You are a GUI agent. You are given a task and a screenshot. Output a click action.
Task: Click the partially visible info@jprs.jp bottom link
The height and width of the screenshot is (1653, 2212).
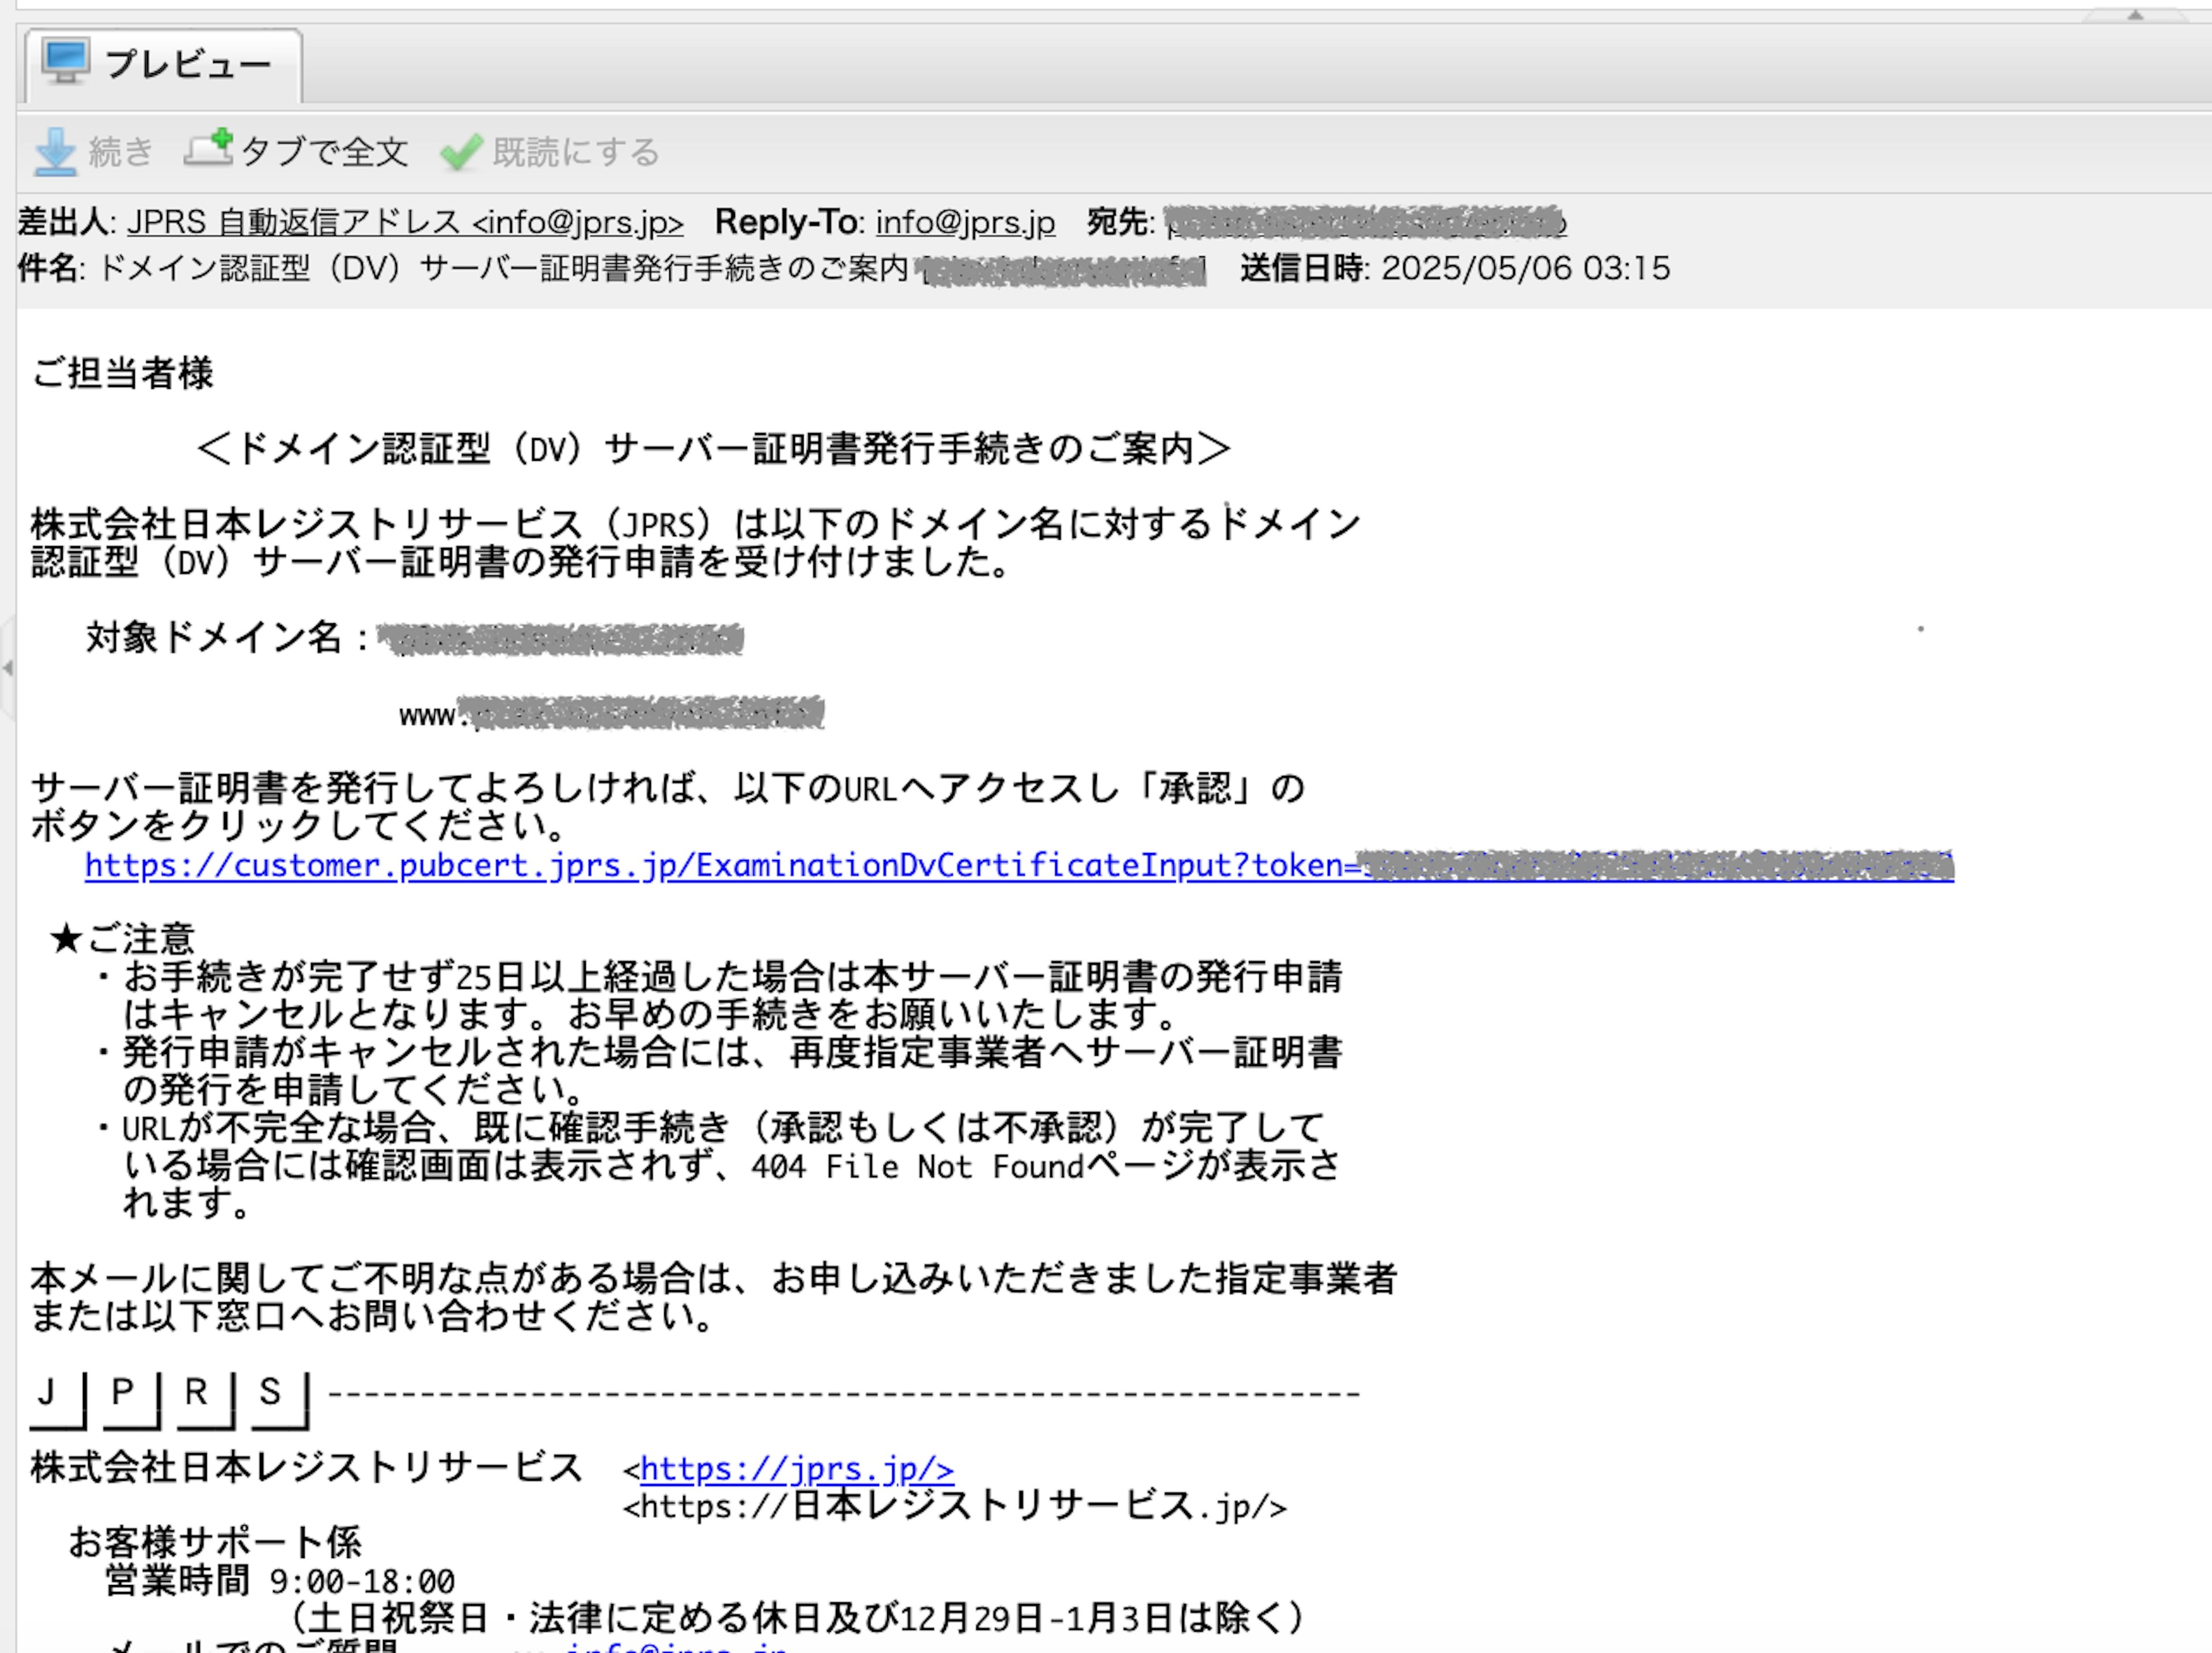(x=675, y=1646)
